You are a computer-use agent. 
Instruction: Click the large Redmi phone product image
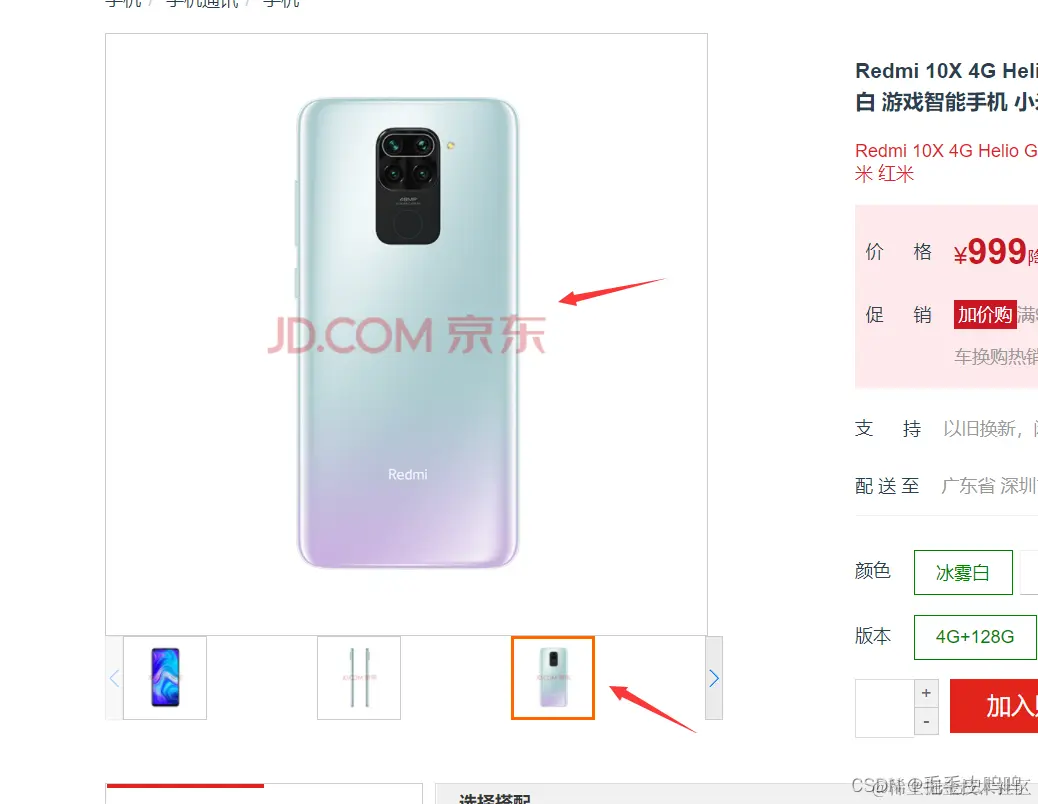pyautogui.click(x=406, y=334)
